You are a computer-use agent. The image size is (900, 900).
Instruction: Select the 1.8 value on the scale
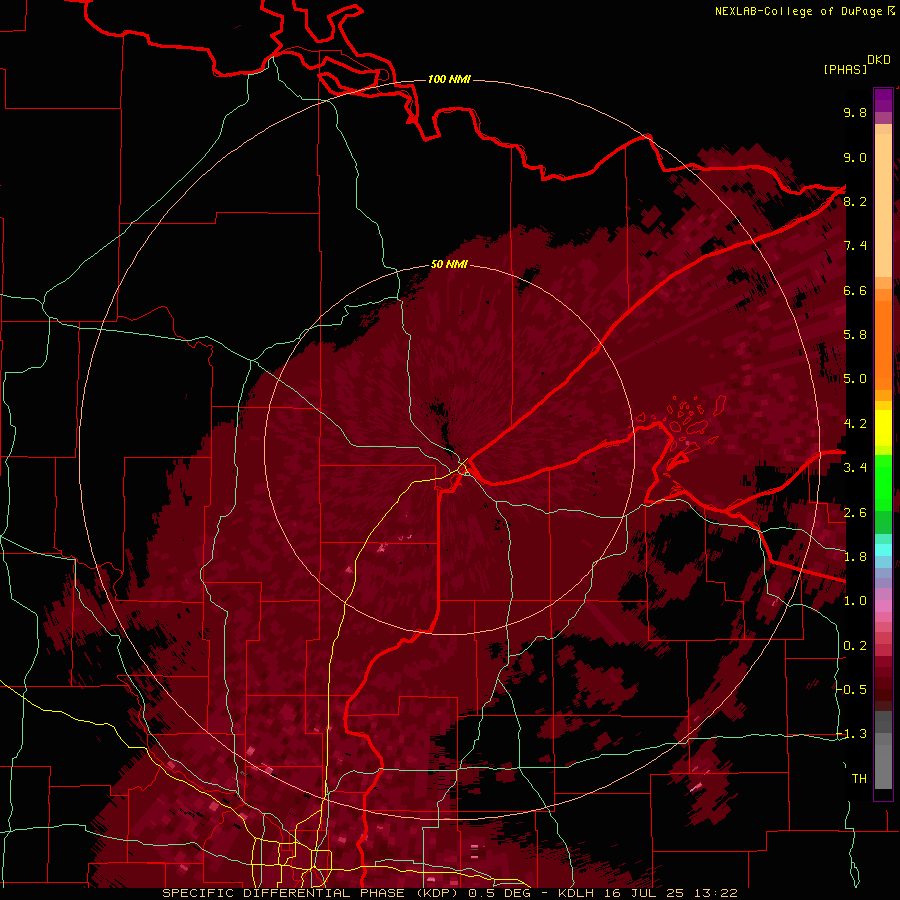click(855, 557)
